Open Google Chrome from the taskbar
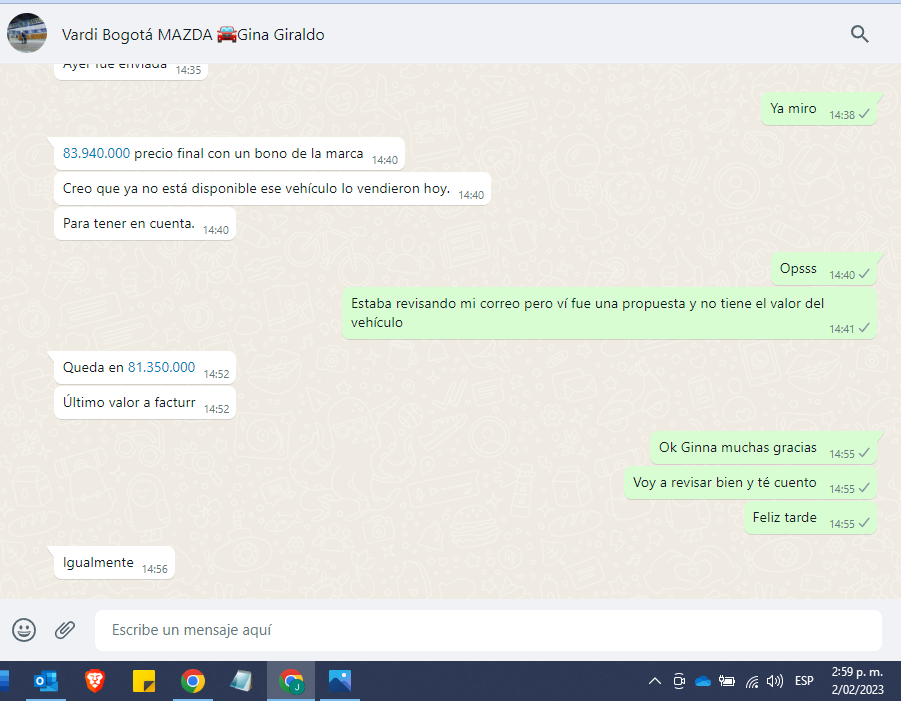 [192, 681]
